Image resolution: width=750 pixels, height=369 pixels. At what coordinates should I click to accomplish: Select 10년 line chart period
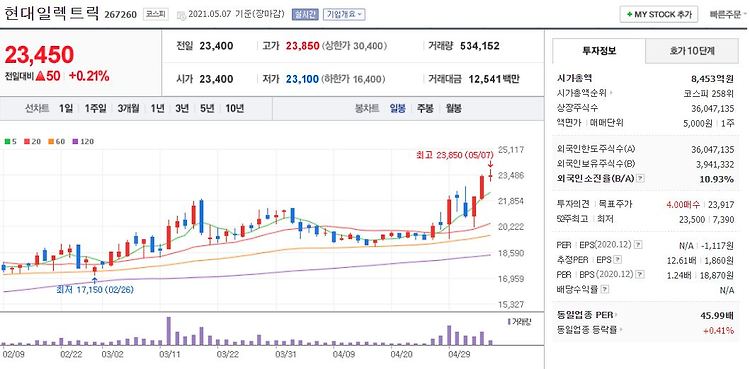[x=235, y=109]
